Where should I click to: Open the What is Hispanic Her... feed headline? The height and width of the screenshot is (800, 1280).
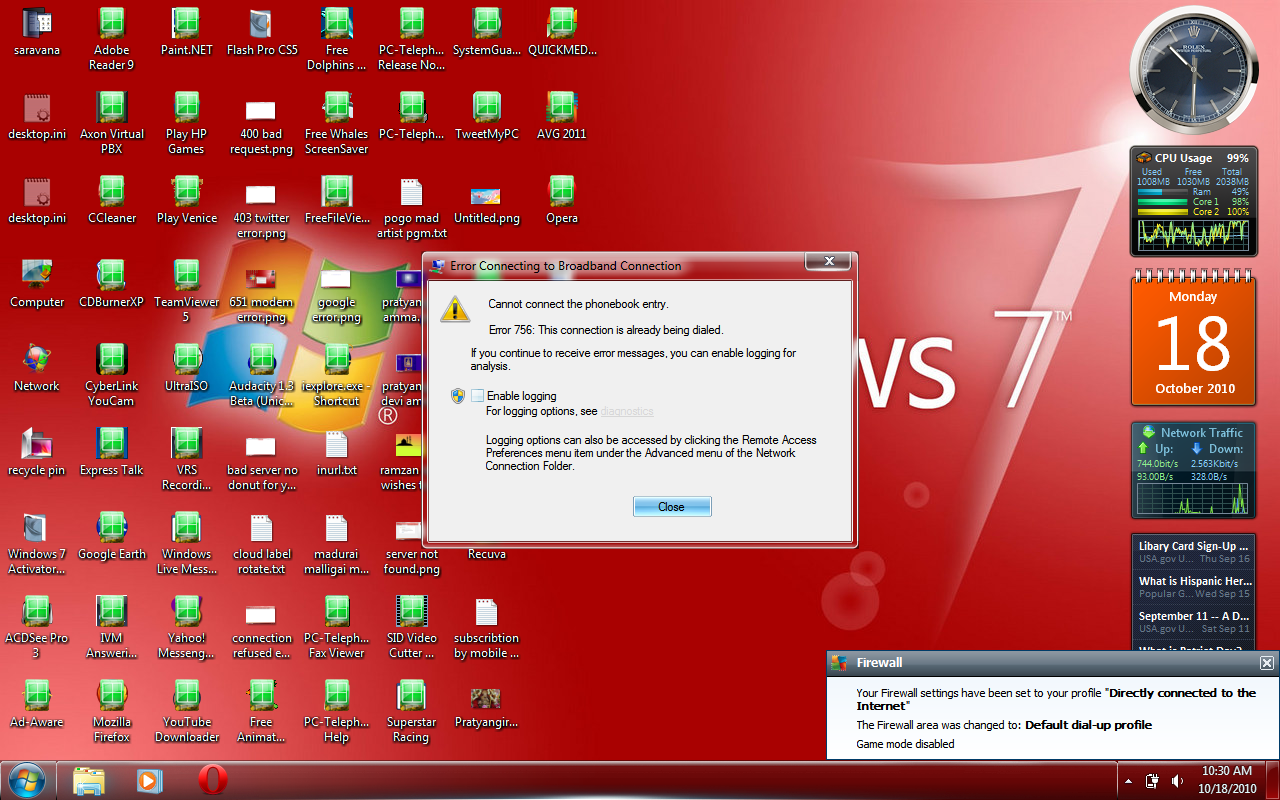pyautogui.click(x=1194, y=581)
